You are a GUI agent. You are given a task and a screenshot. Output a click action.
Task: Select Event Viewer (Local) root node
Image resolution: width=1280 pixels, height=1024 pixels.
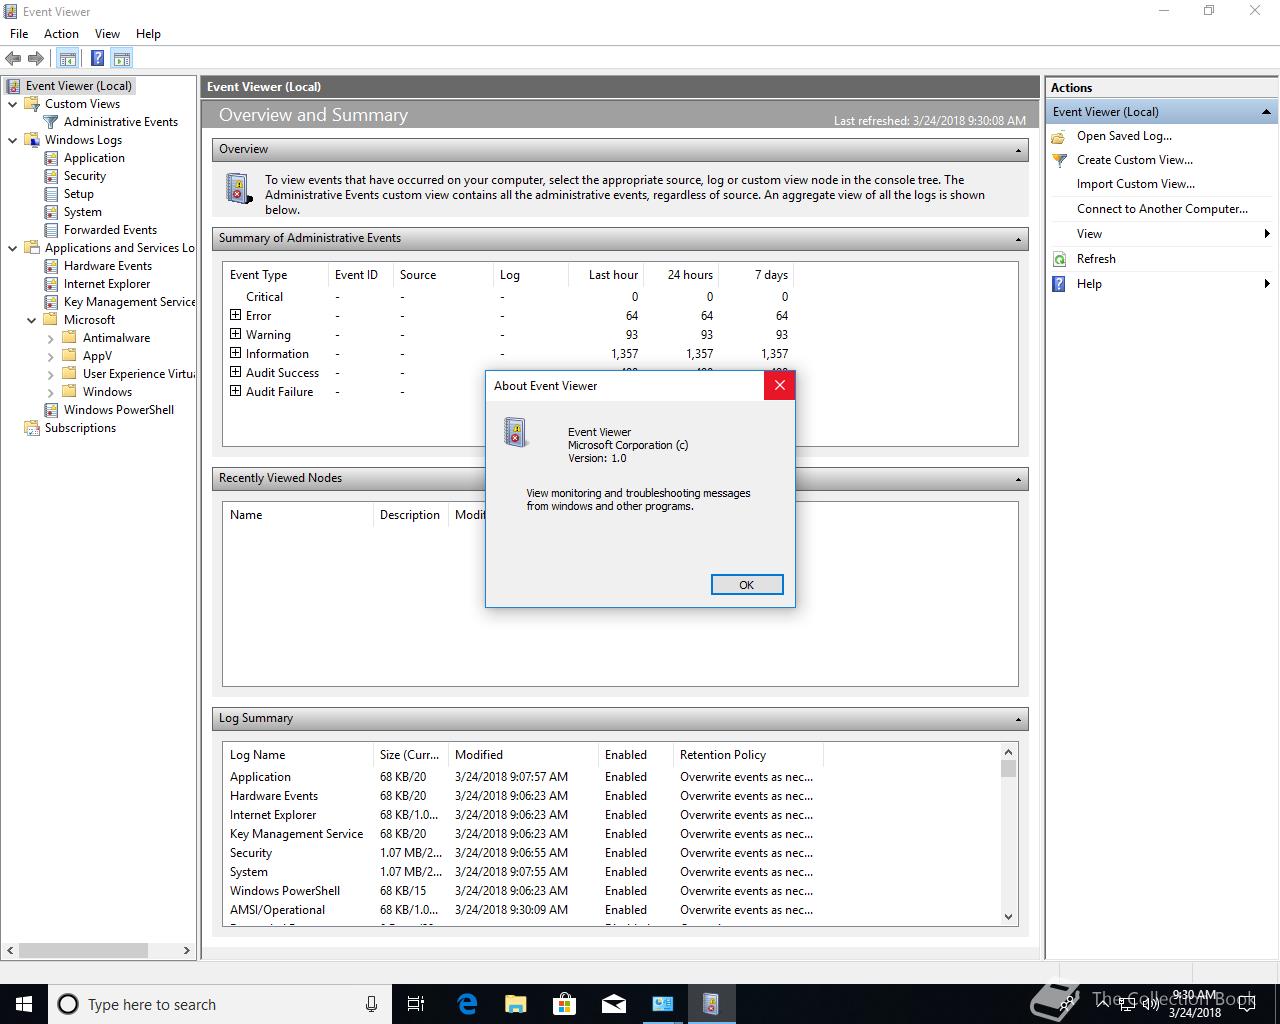[x=79, y=86]
